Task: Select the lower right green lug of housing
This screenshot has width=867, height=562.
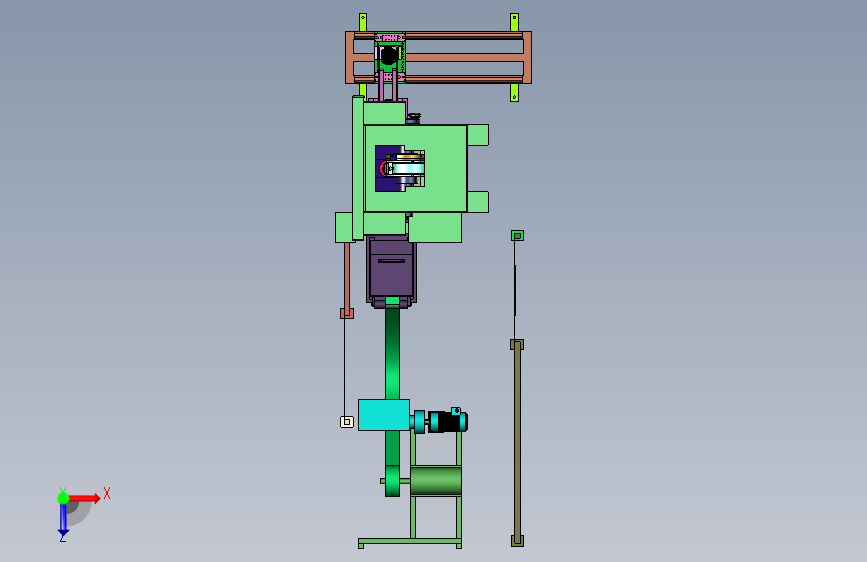Action: (x=478, y=202)
